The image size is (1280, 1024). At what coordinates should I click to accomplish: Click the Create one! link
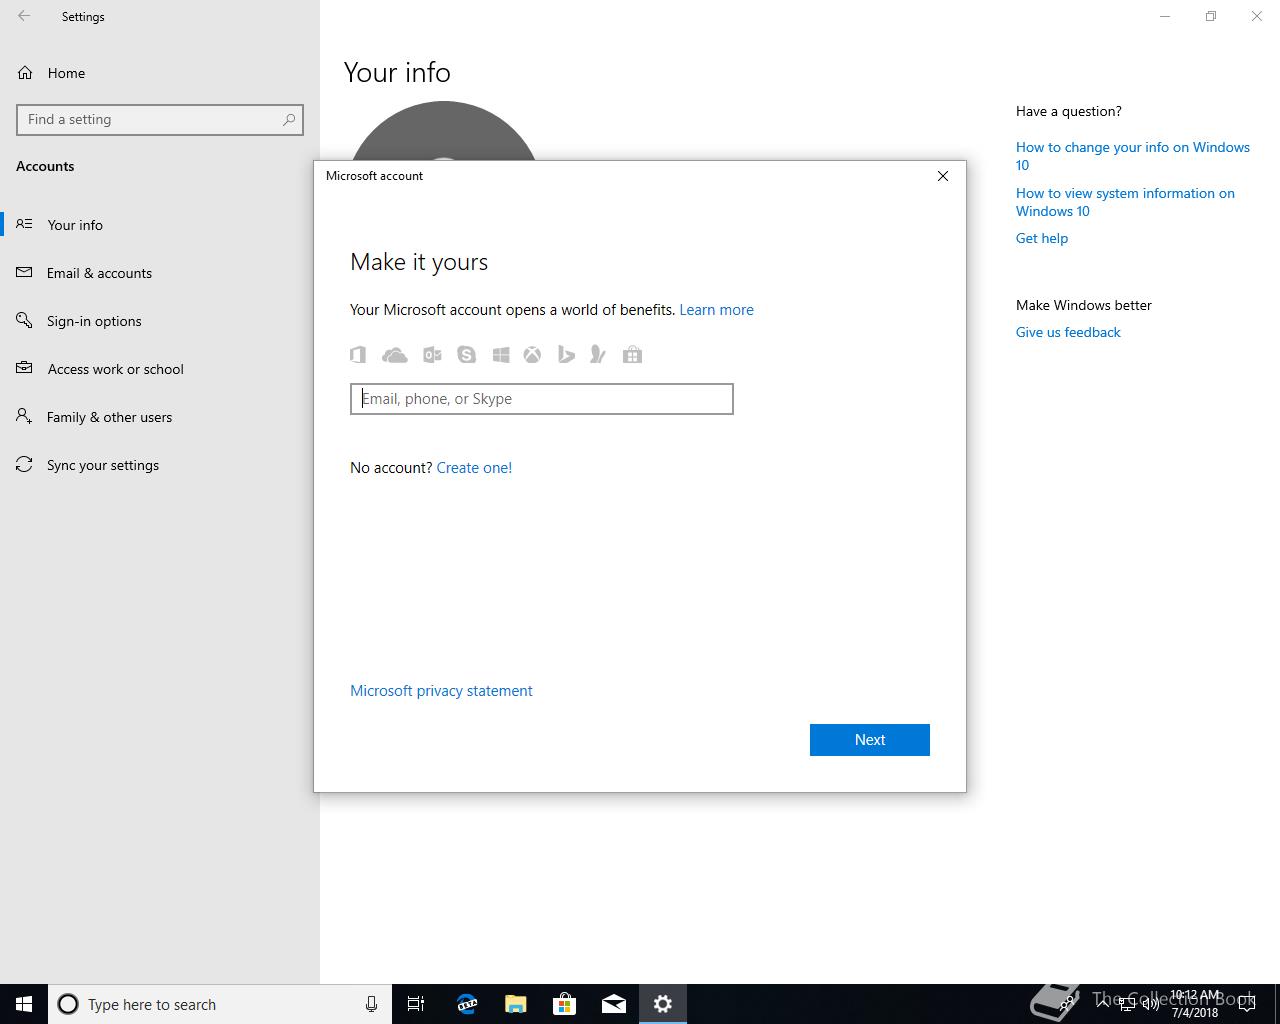(x=474, y=467)
